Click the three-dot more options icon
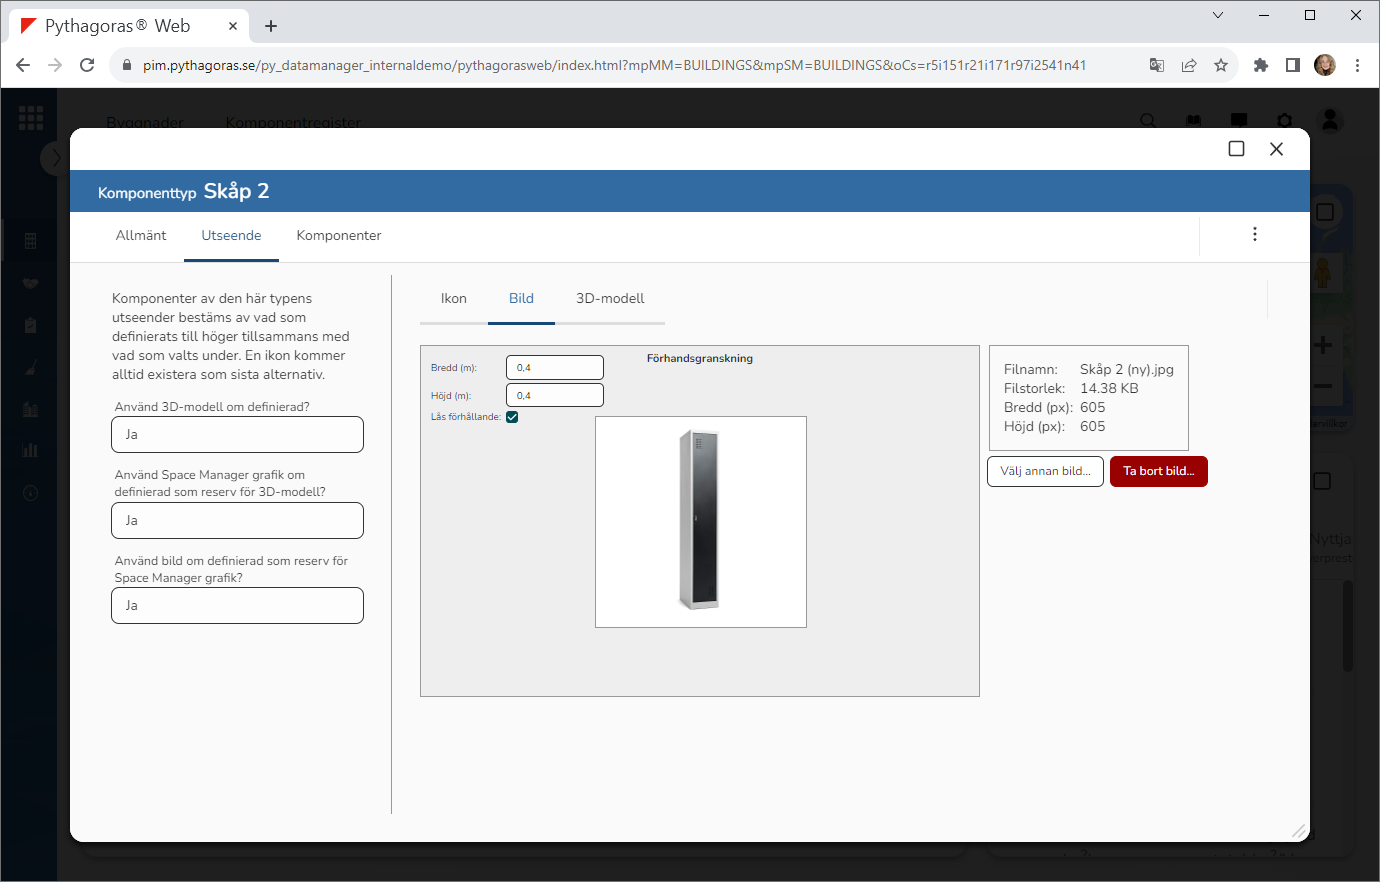Screen dimensions: 1380x882 click(x=1254, y=234)
